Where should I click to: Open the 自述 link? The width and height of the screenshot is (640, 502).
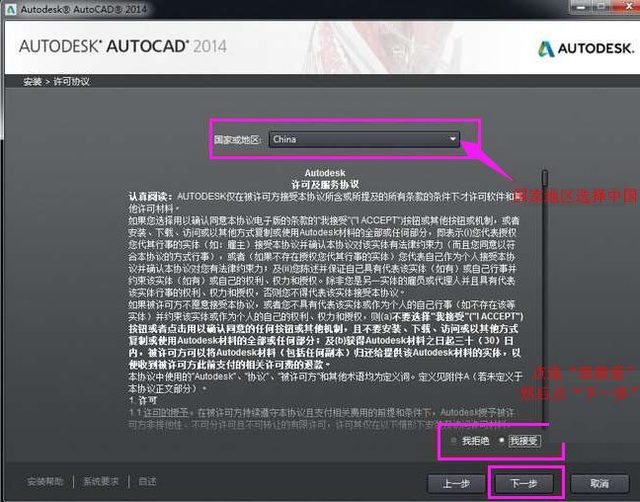(147, 482)
